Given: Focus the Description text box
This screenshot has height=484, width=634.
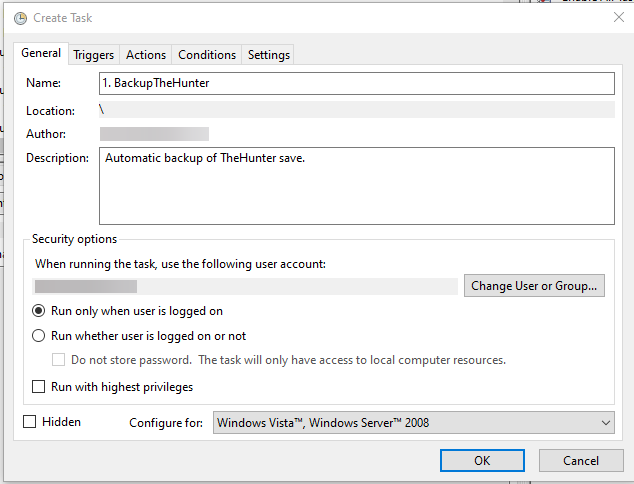Looking at the screenshot, I should pos(356,186).
